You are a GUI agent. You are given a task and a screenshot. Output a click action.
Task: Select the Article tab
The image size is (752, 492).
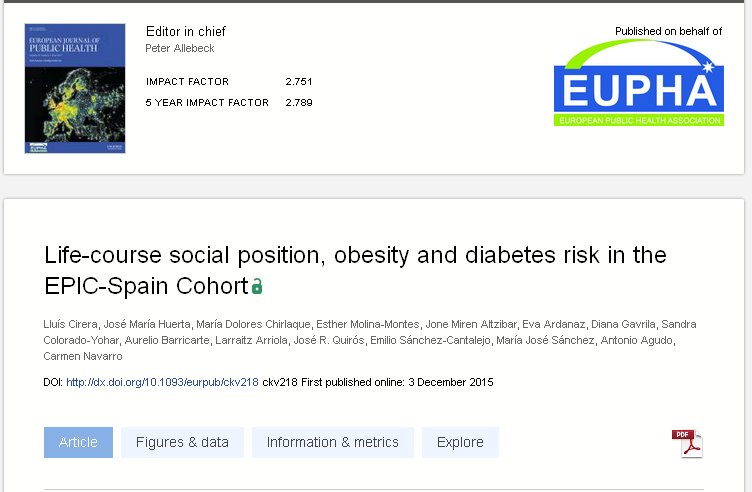pyautogui.click(x=78, y=442)
